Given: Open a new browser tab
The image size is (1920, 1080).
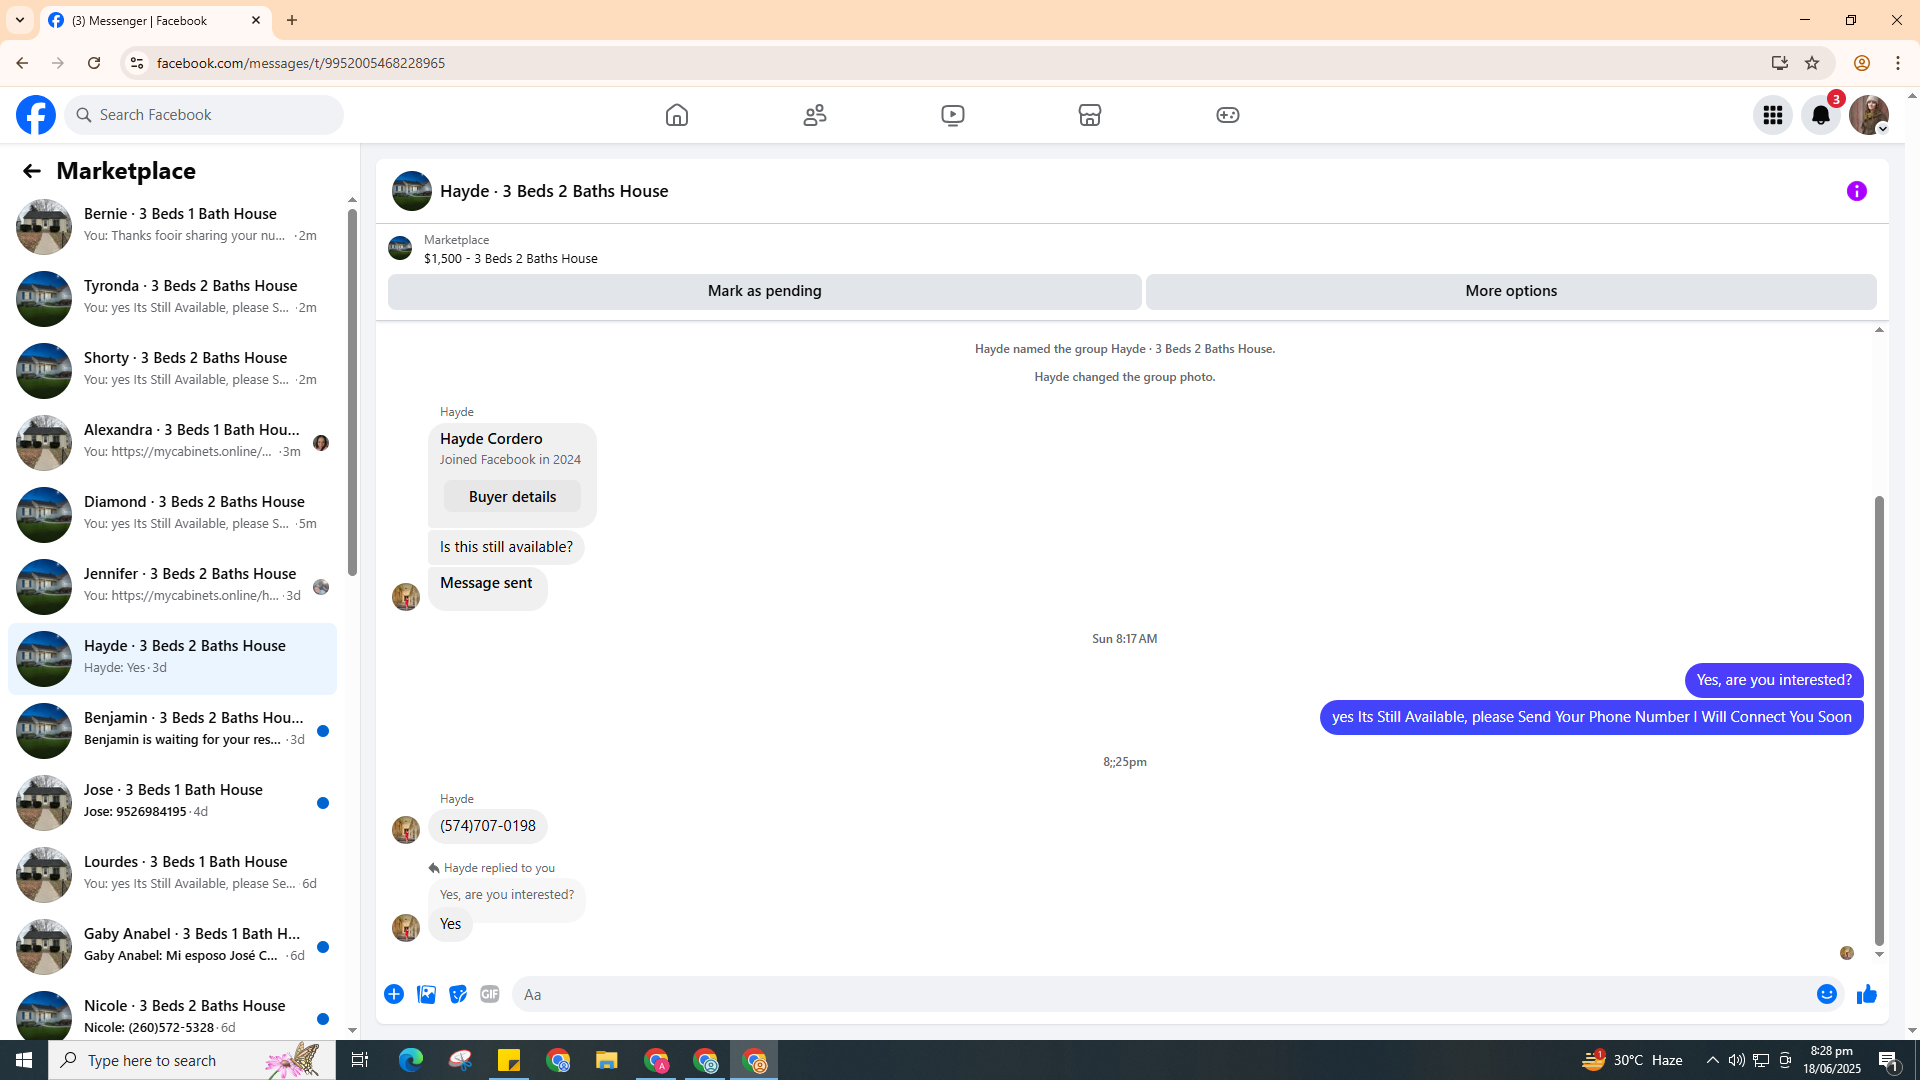Looking at the screenshot, I should [292, 20].
